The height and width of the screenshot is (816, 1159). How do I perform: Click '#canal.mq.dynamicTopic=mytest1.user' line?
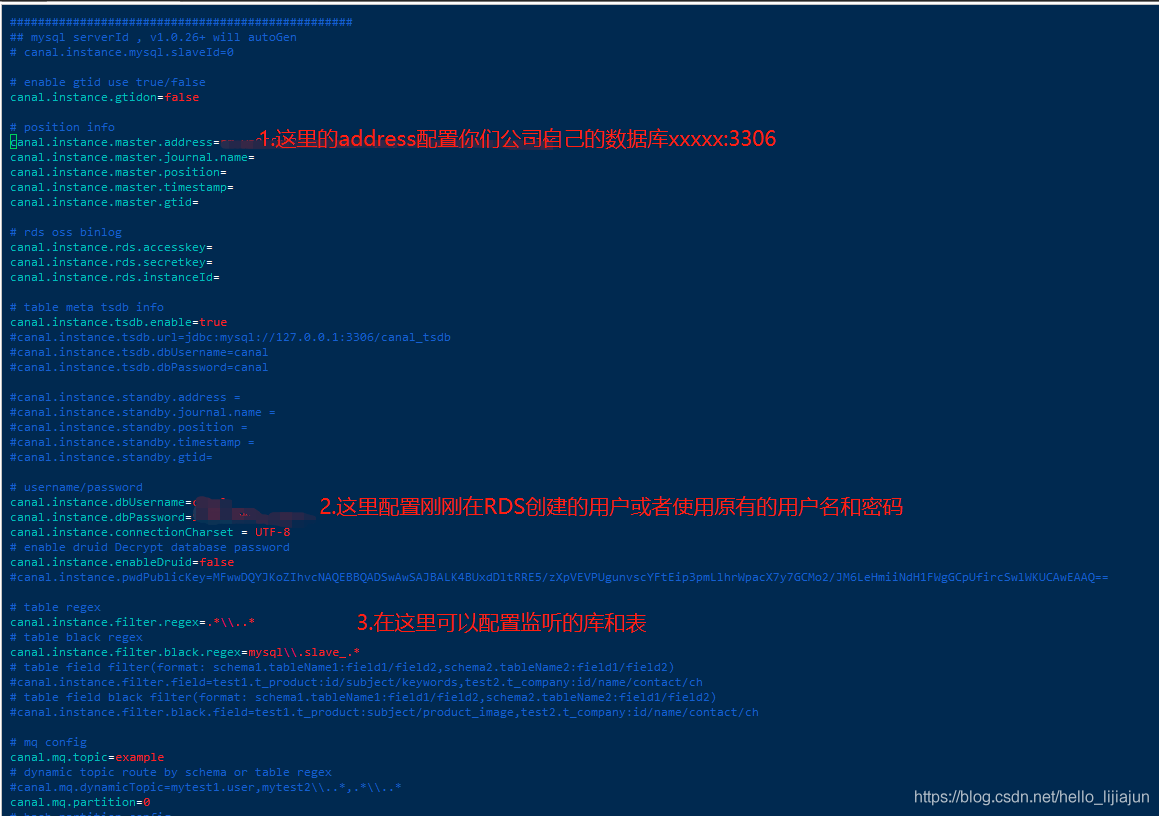click(205, 787)
